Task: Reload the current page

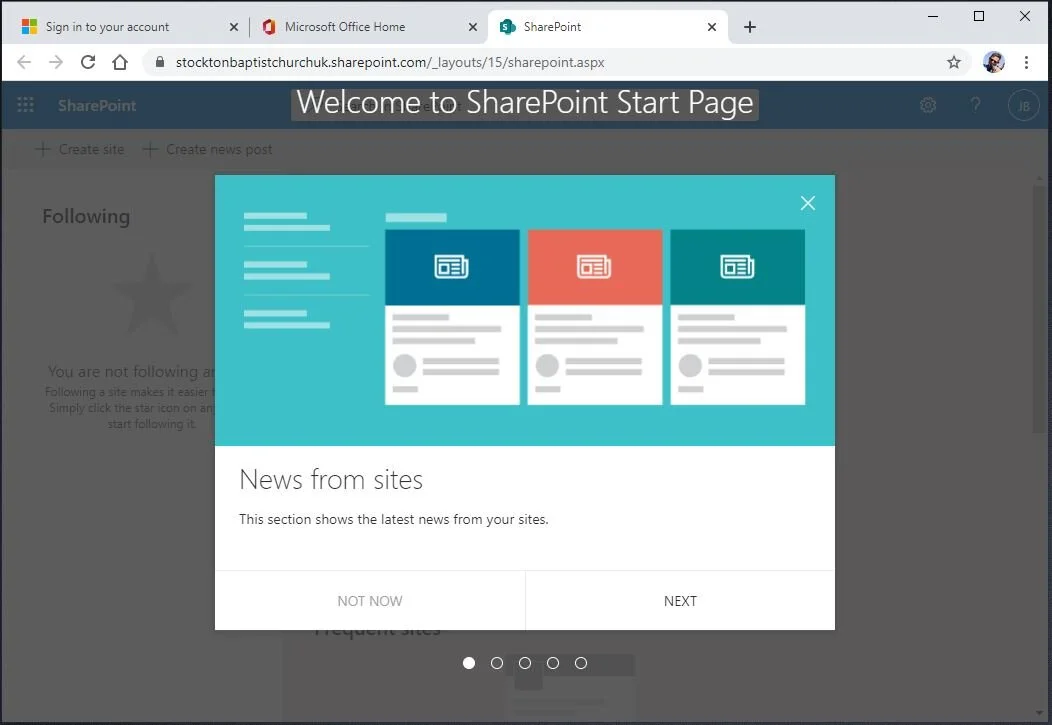Action: 88,62
